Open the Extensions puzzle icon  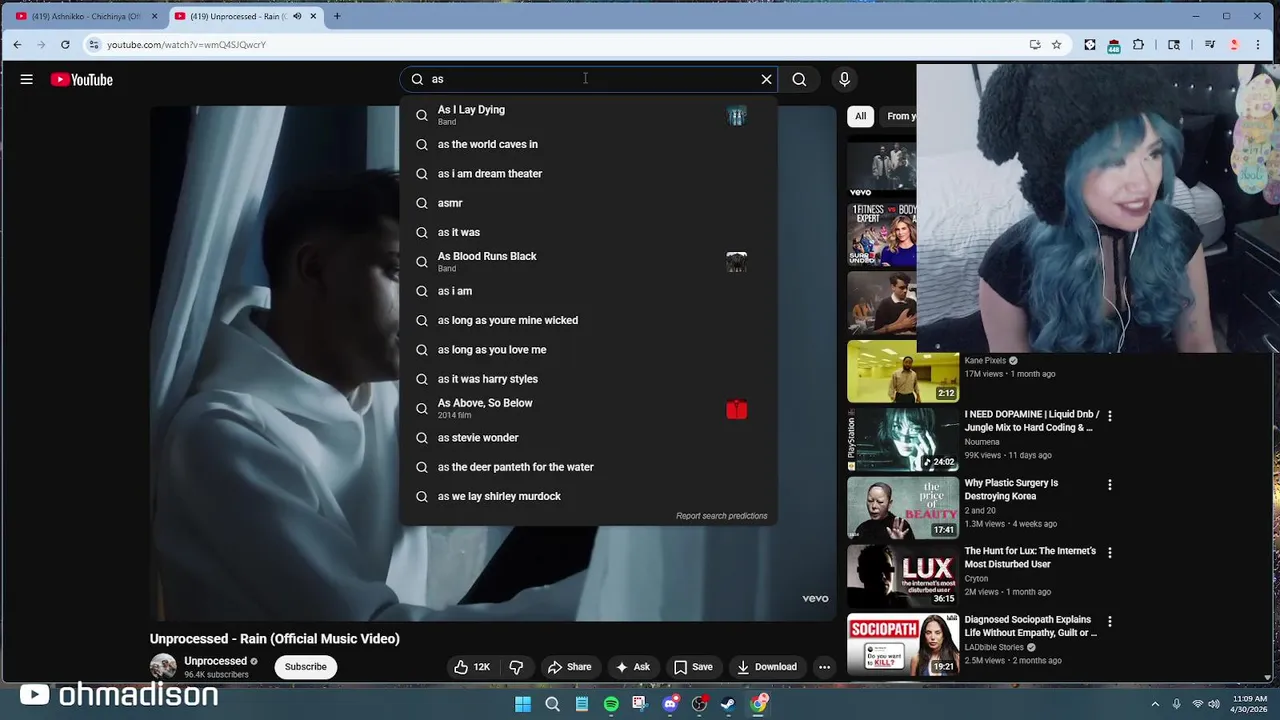point(1138,44)
